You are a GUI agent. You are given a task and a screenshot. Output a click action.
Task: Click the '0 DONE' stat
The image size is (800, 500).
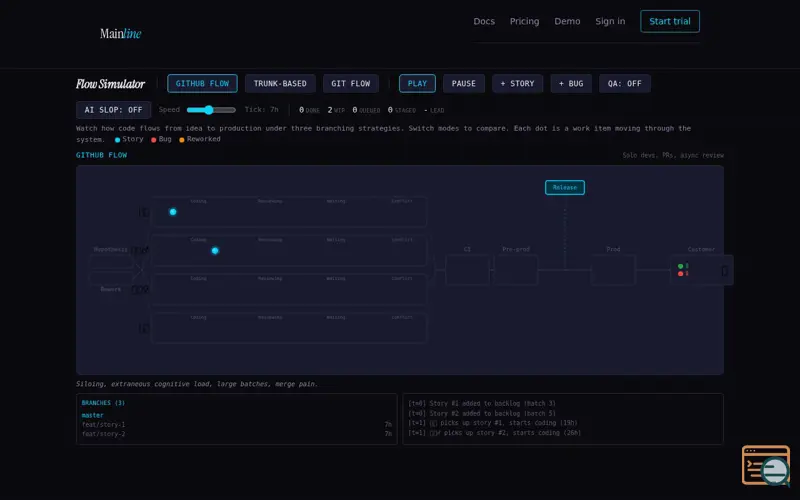pos(309,110)
